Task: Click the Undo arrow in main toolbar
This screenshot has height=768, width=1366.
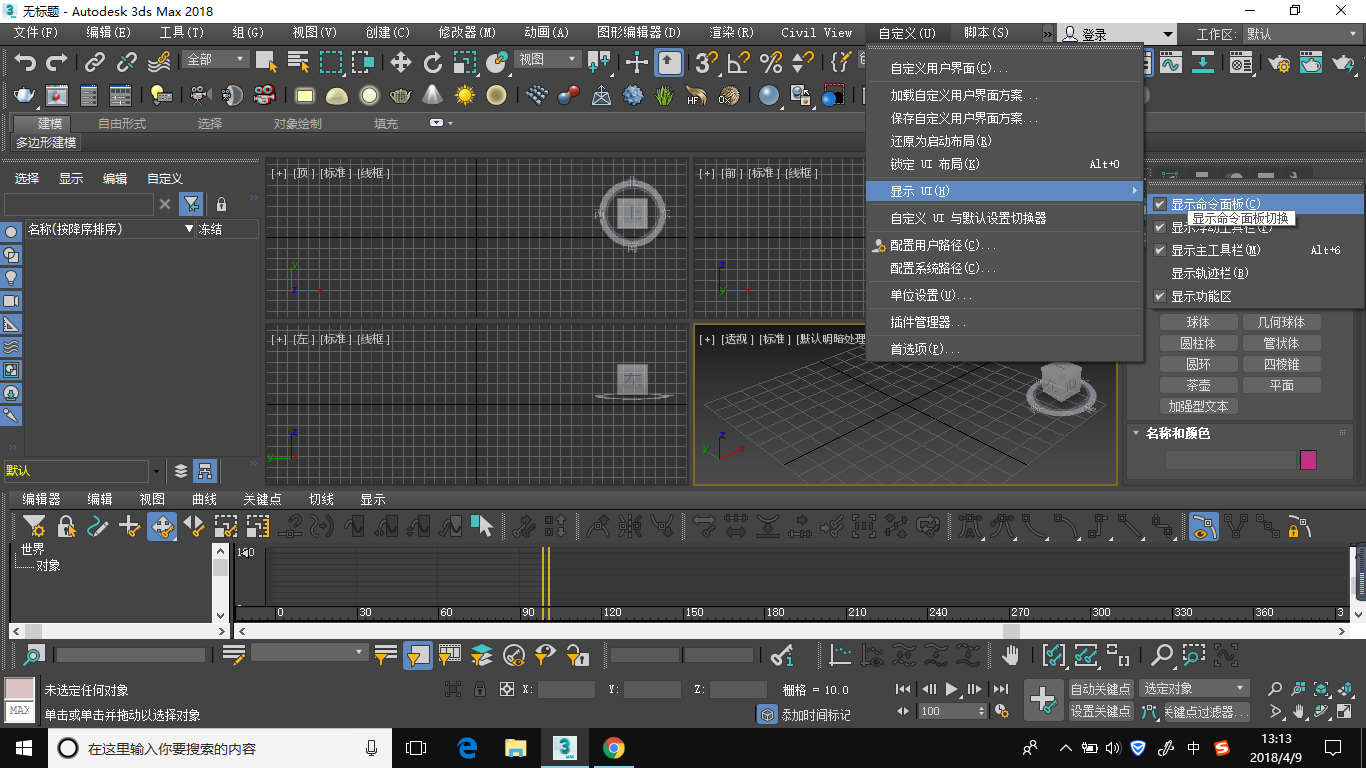Action: point(25,63)
